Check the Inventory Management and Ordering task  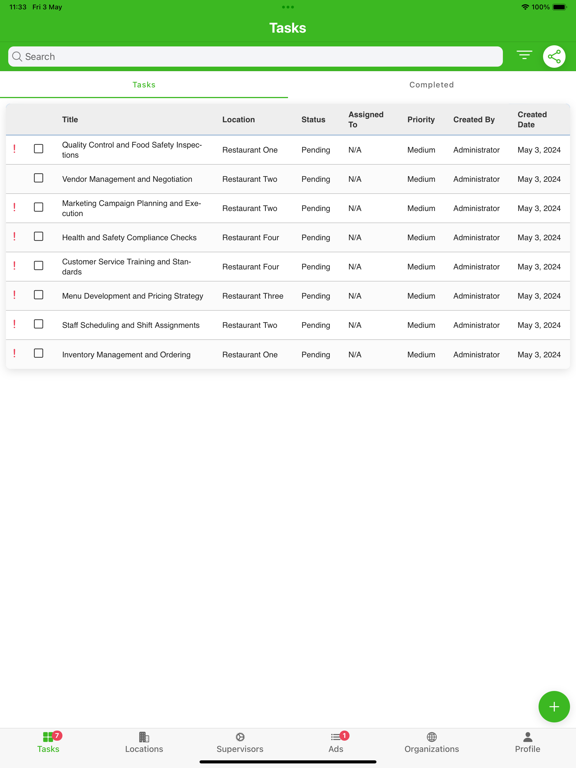click(x=38, y=353)
